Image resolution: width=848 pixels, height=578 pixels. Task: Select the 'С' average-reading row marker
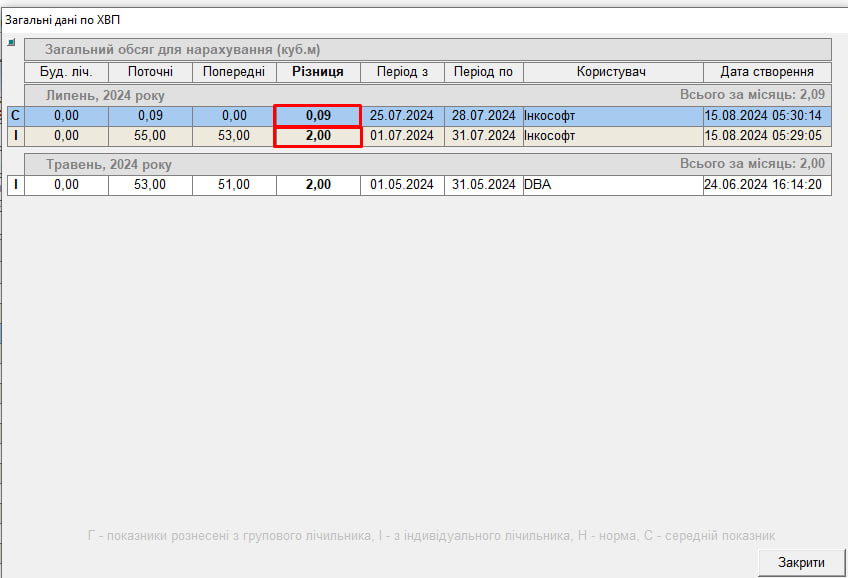15,116
